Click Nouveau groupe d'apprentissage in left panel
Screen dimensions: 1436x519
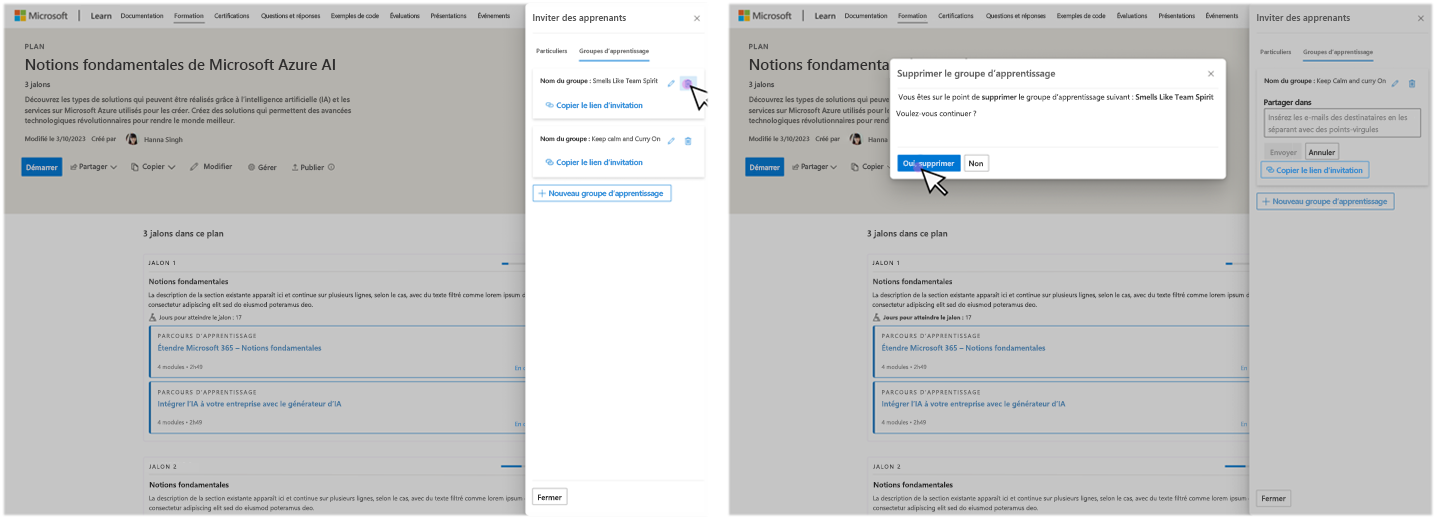pos(602,193)
